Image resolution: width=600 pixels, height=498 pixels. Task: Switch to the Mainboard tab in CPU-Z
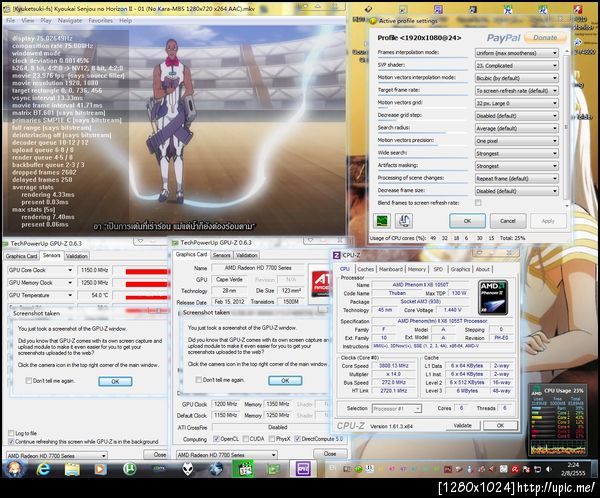391,269
